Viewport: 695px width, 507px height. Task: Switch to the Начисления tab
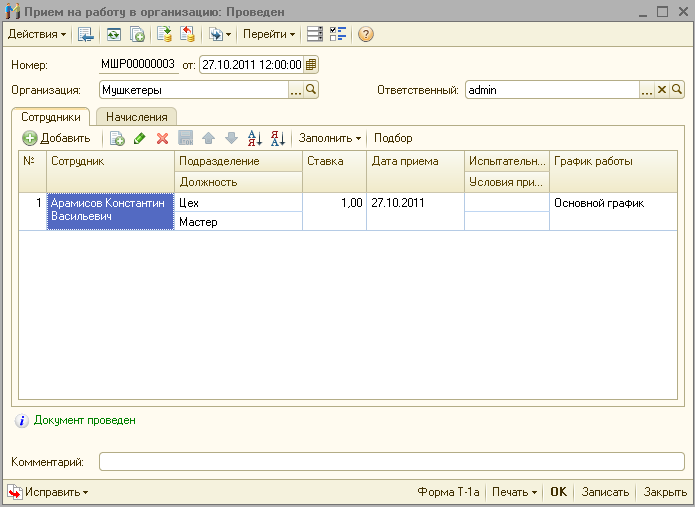click(x=137, y=117)
